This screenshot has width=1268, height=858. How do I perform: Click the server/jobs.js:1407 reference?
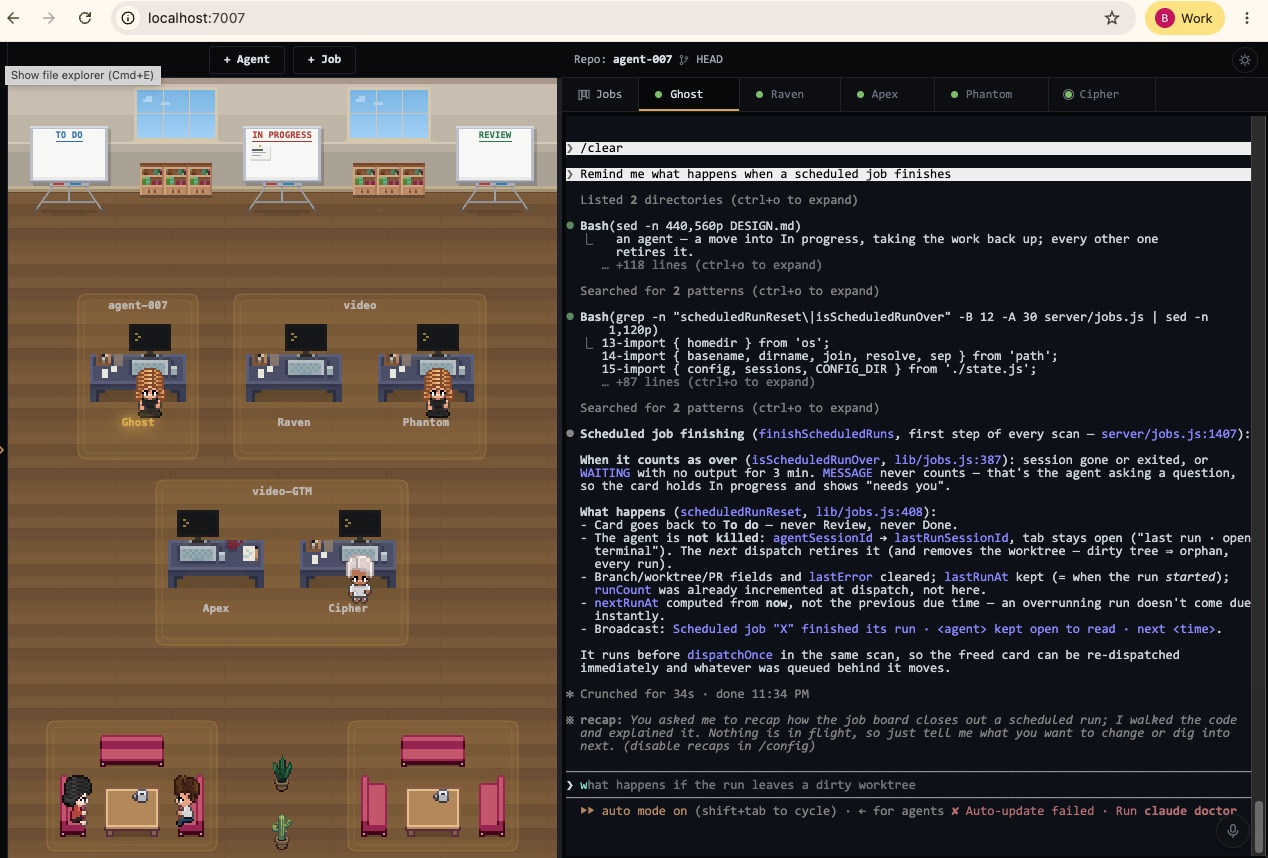coord(1170,434)
